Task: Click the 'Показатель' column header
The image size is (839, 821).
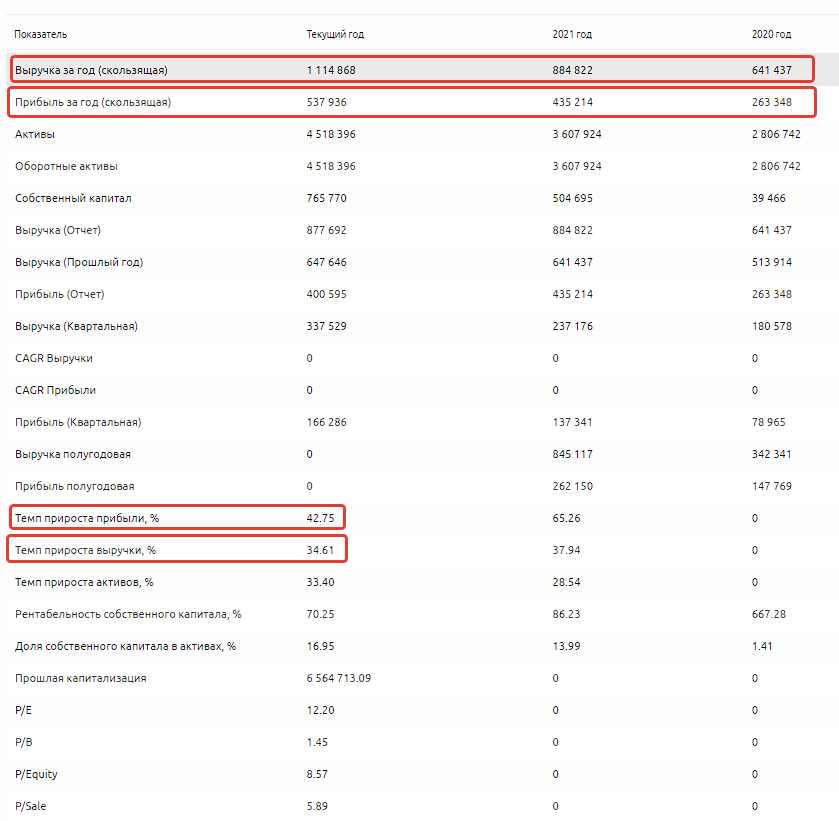Action: point(41,34)
